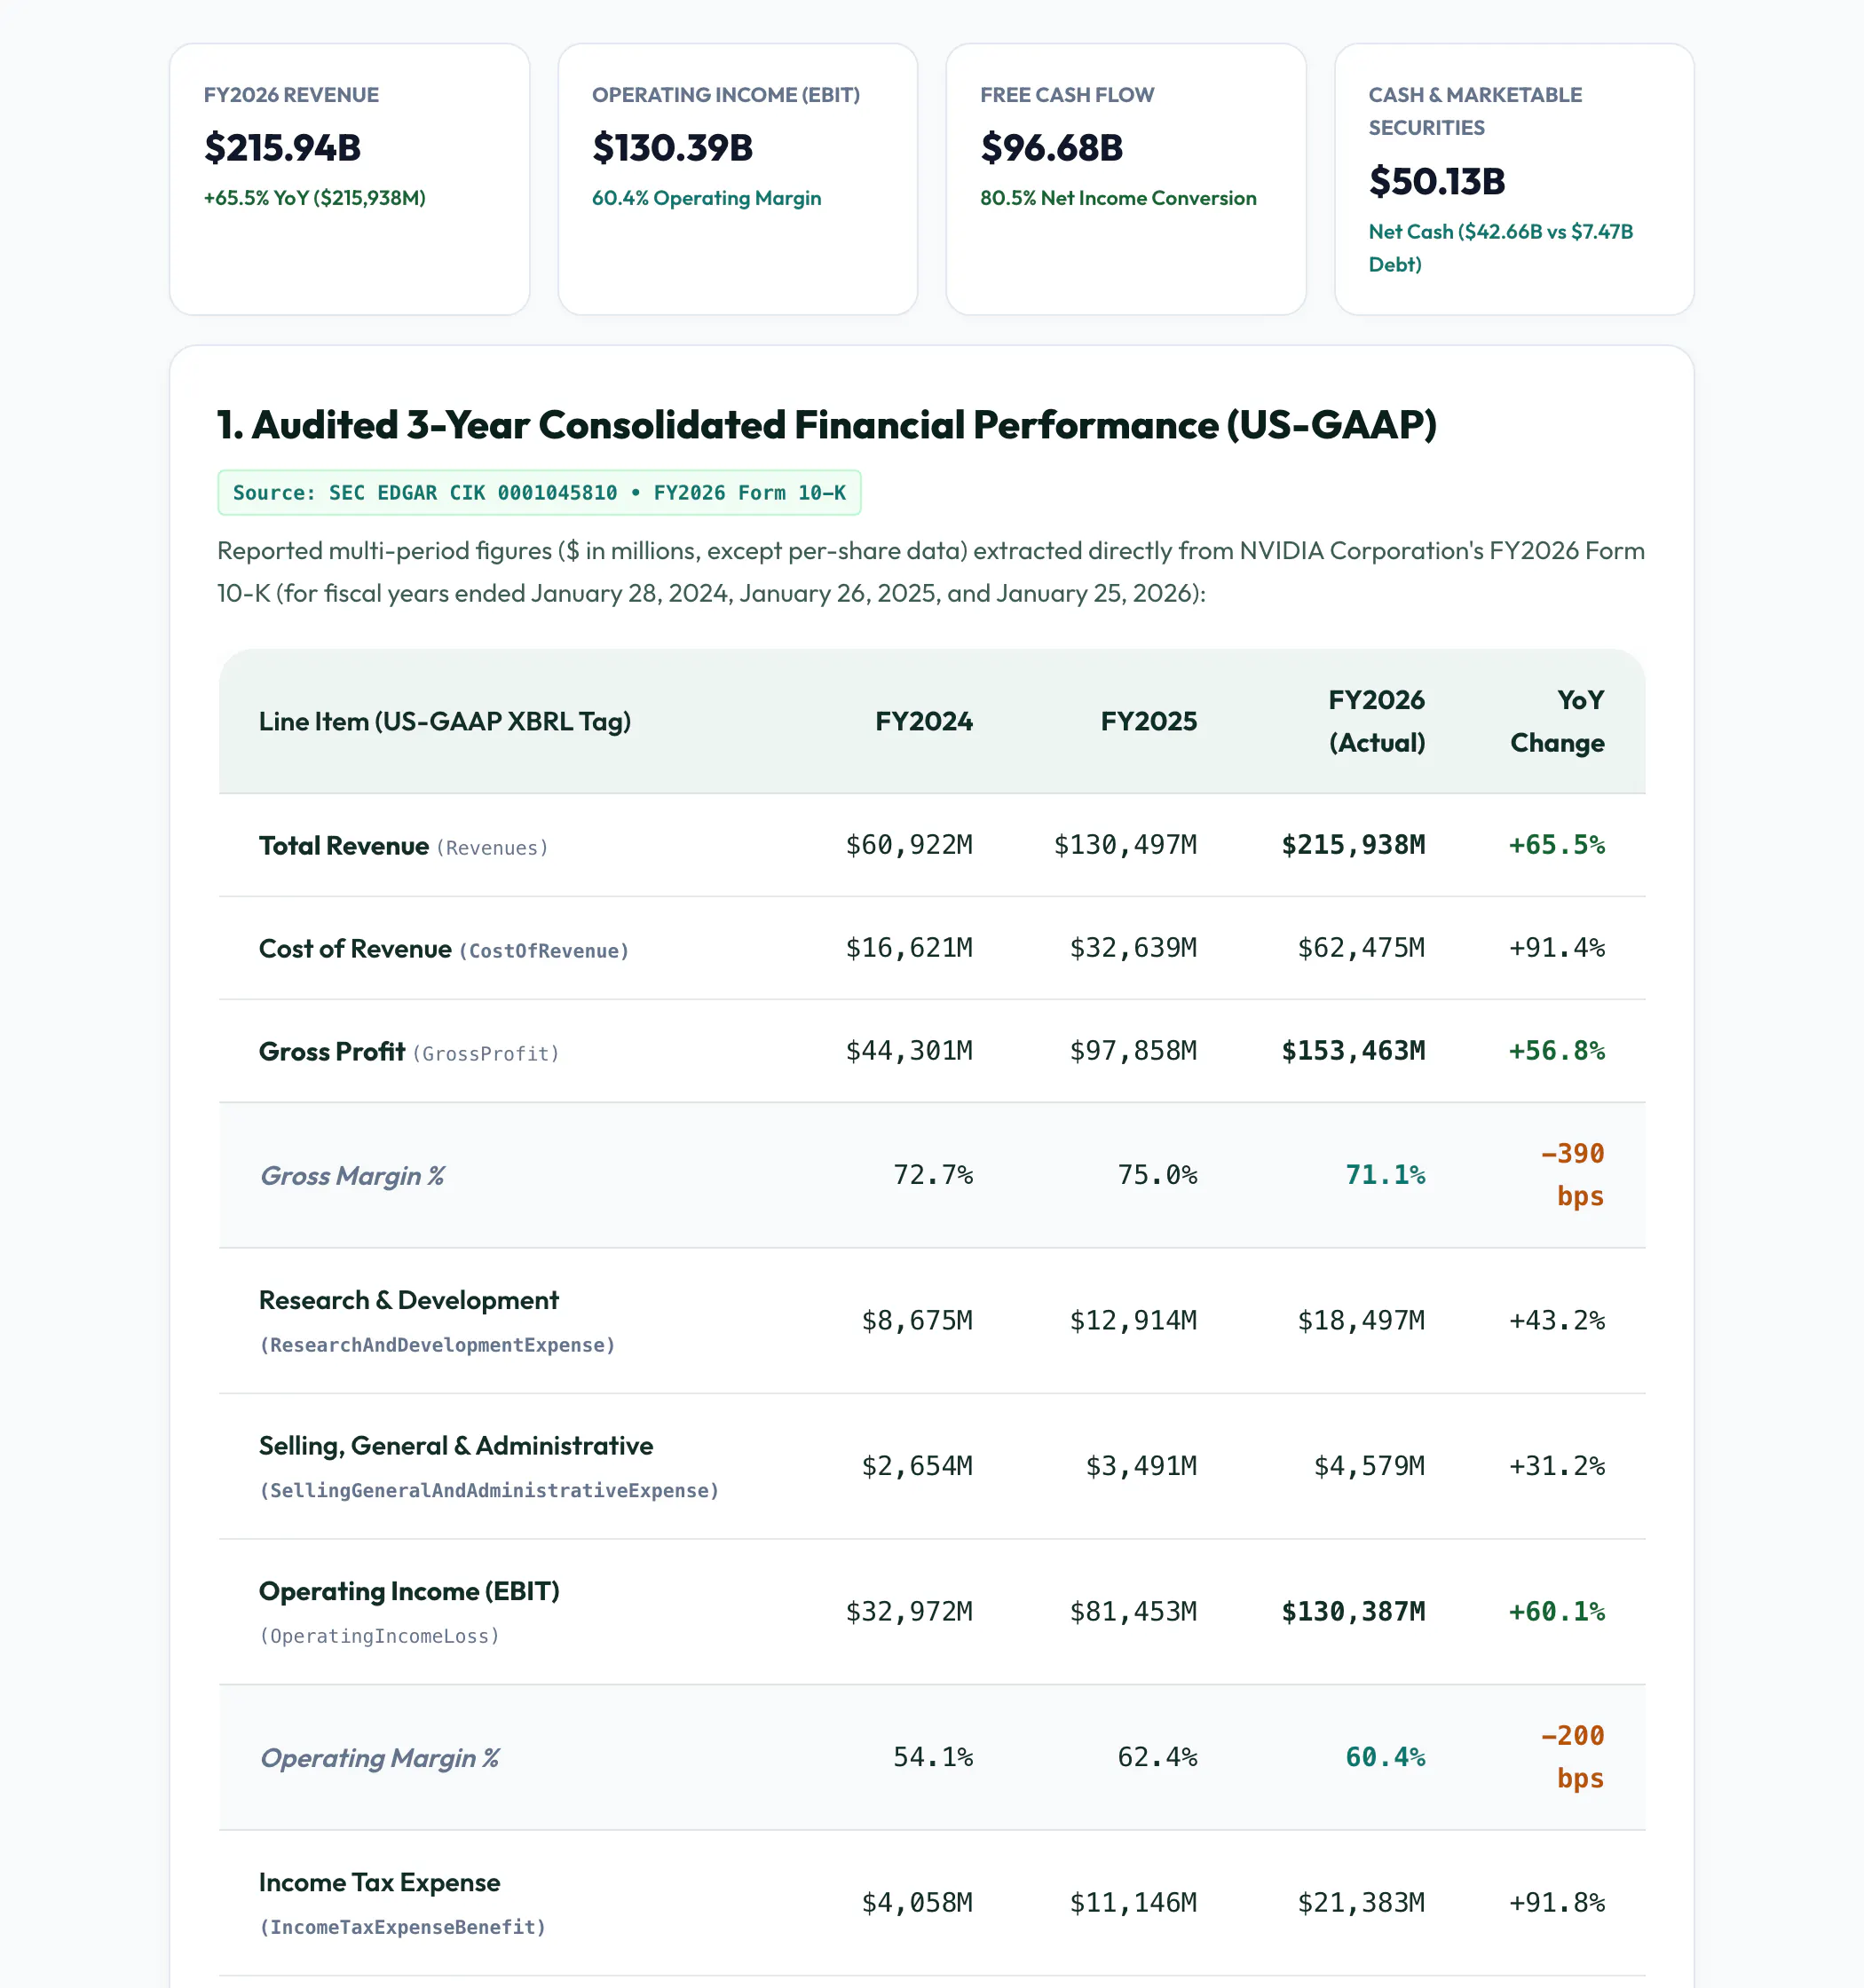Click SG&A FY2025 value $3,491M

(x=1141, y=1467)
